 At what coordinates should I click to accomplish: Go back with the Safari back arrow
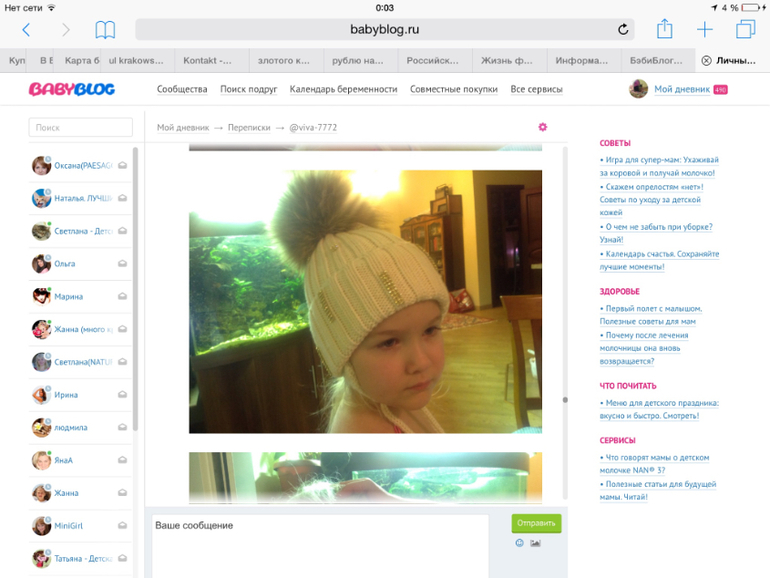27,30
